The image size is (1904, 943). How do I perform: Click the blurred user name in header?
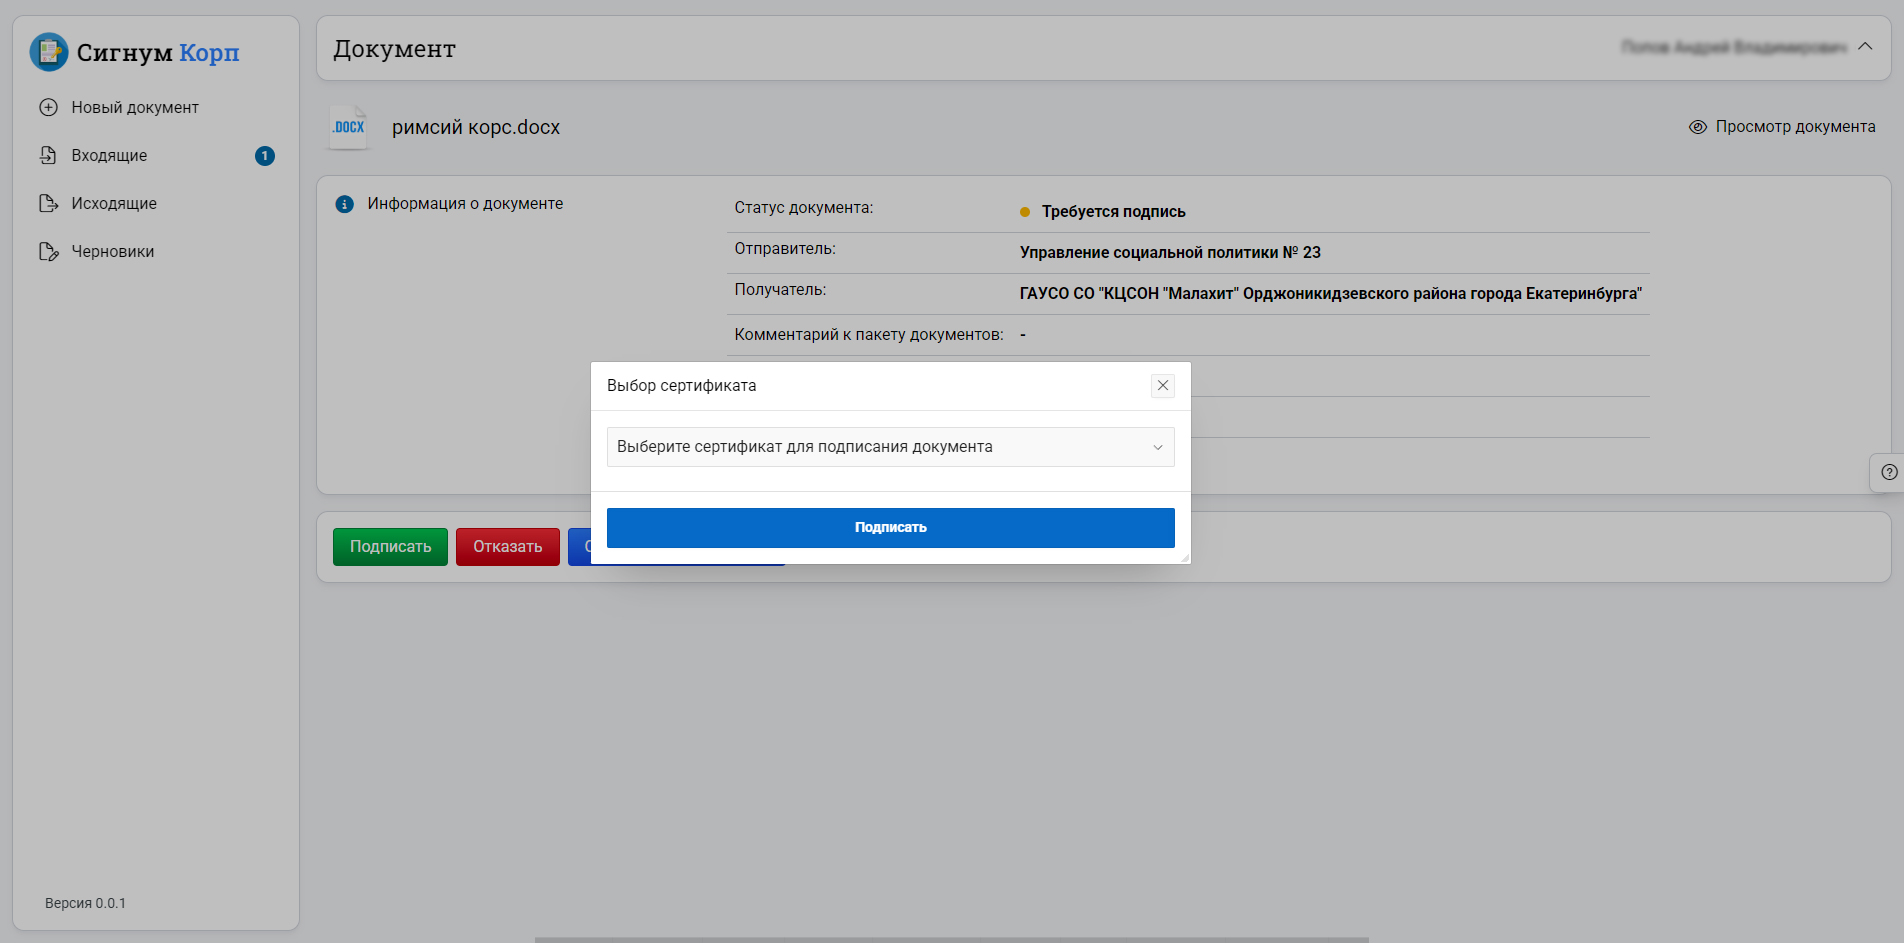click(x=1734, y=47)
